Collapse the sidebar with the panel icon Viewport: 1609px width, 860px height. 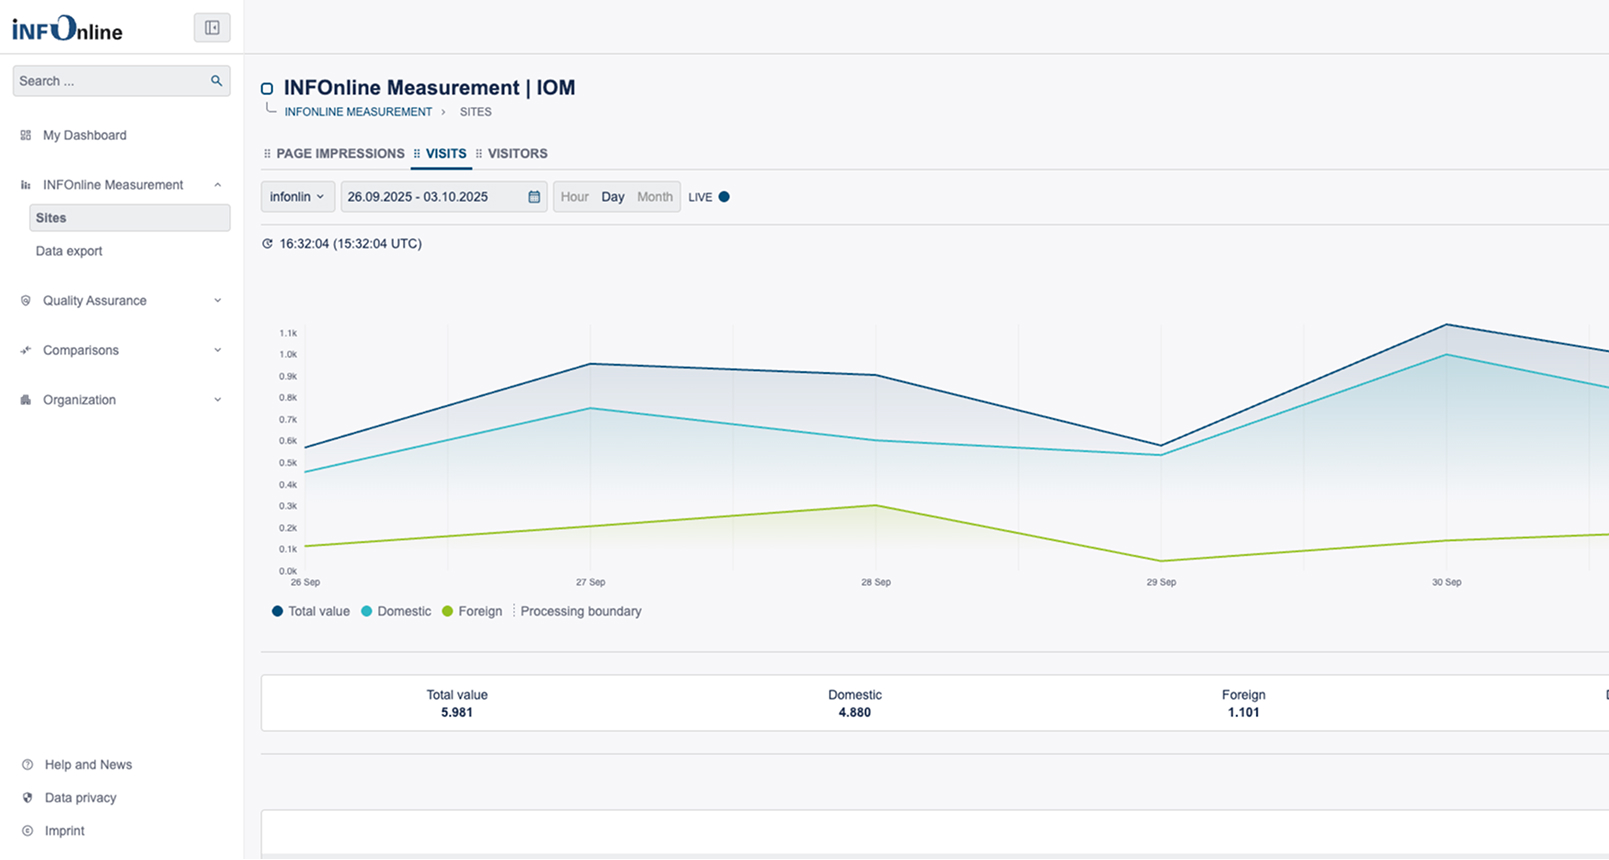[x=212, y=28]
